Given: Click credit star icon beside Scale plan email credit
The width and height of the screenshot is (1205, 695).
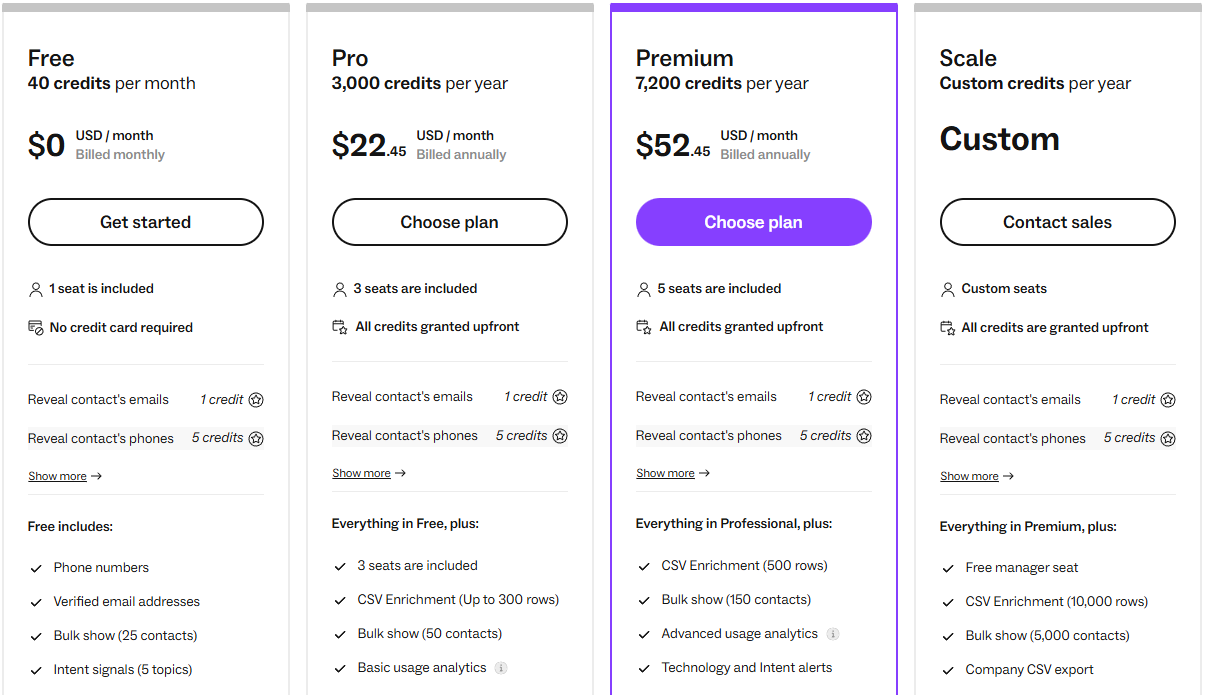Looking at the screenshot, I should [x=1168, y=400].
